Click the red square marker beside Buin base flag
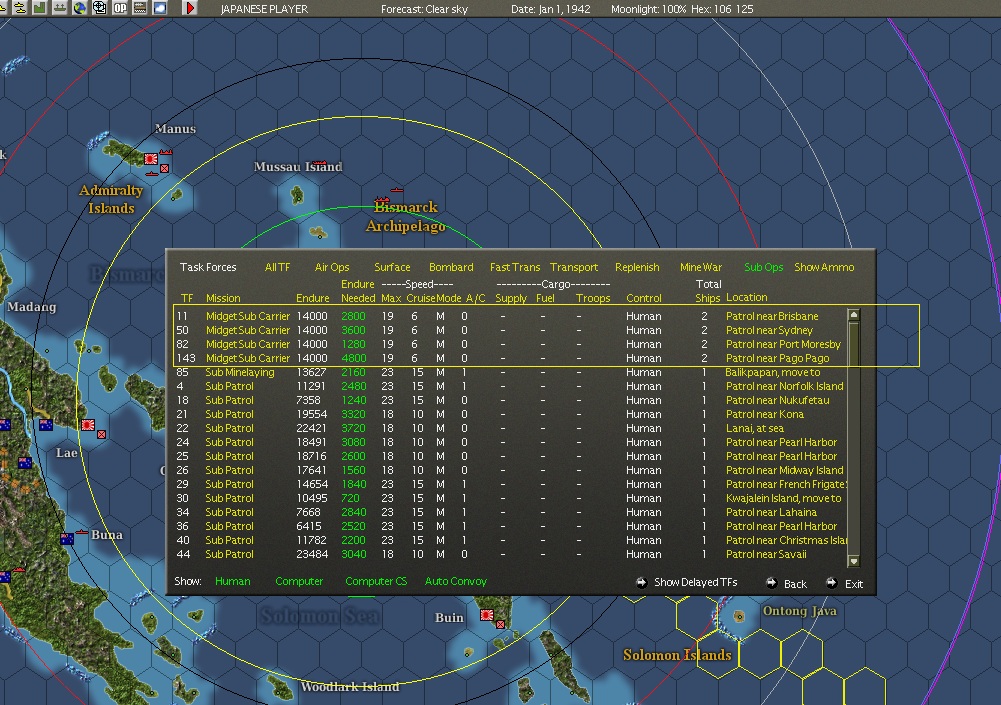This screenshot has width=1001, height=705. [x=500, y=625]
